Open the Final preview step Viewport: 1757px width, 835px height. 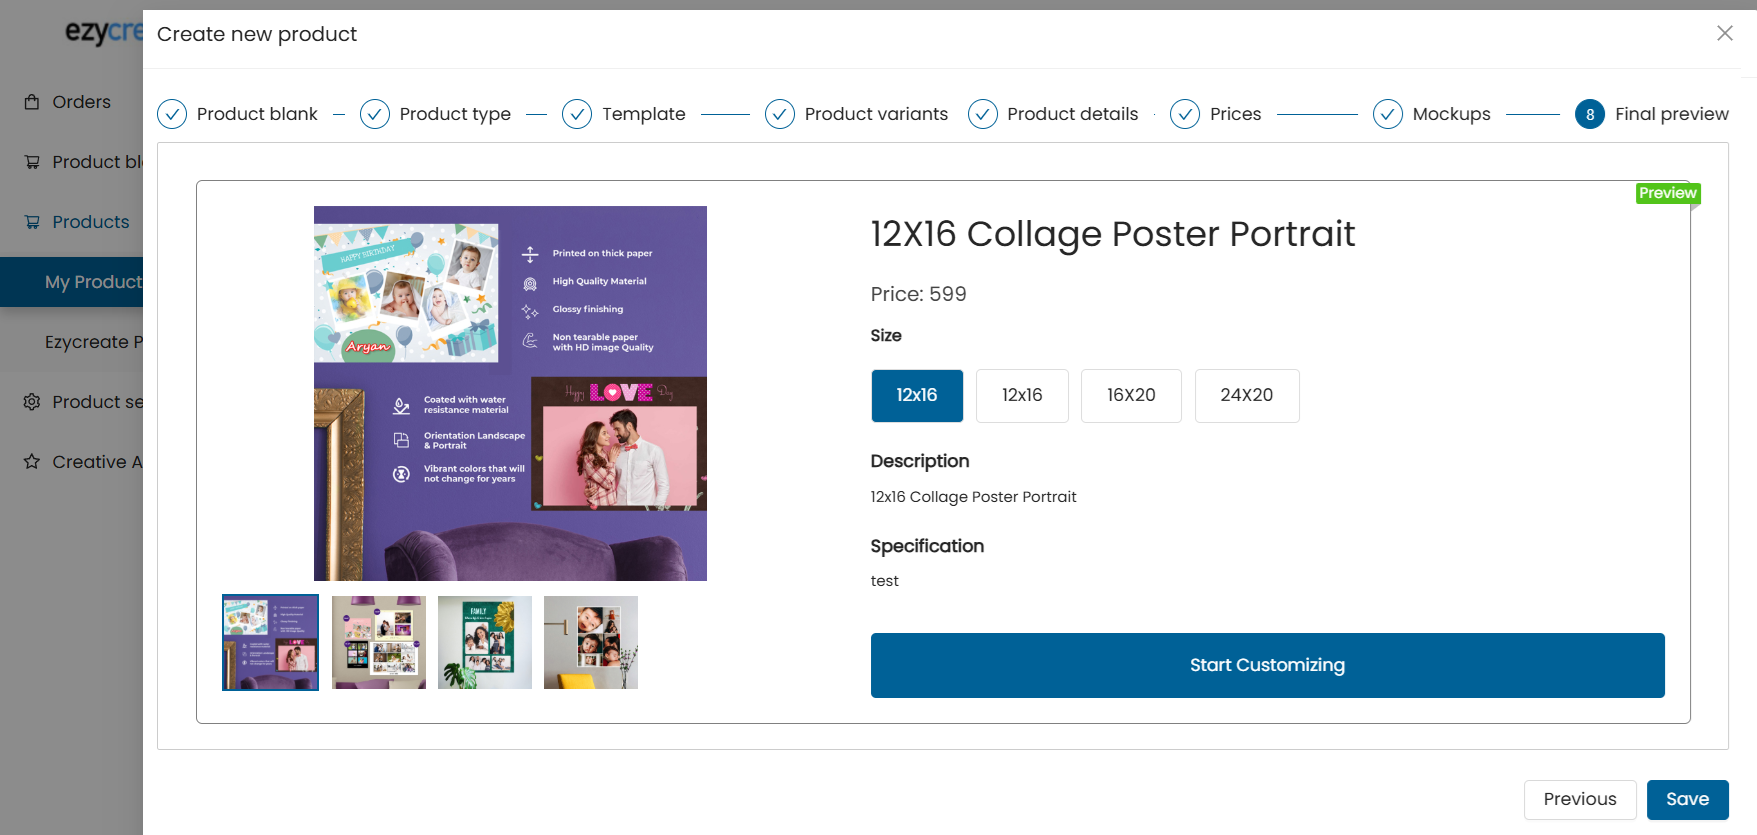[1671, 114]
